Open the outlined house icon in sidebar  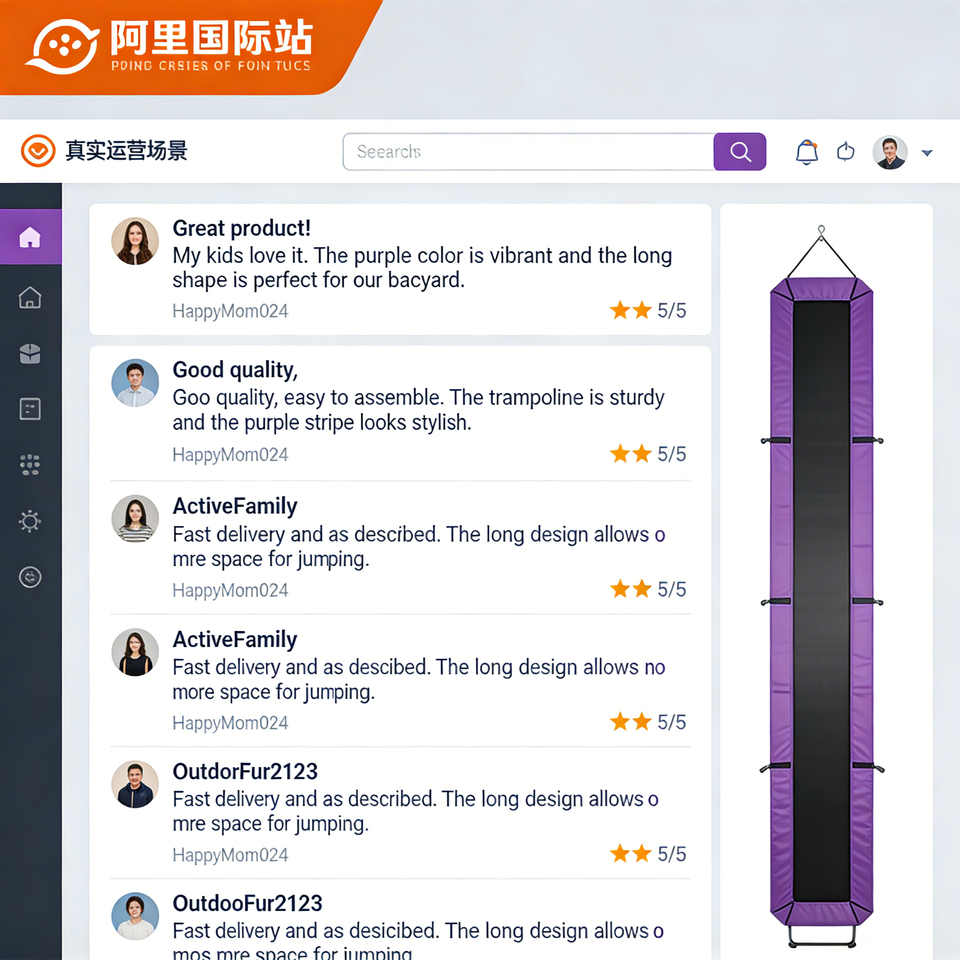pyautogui.click(x=30, y=298)
